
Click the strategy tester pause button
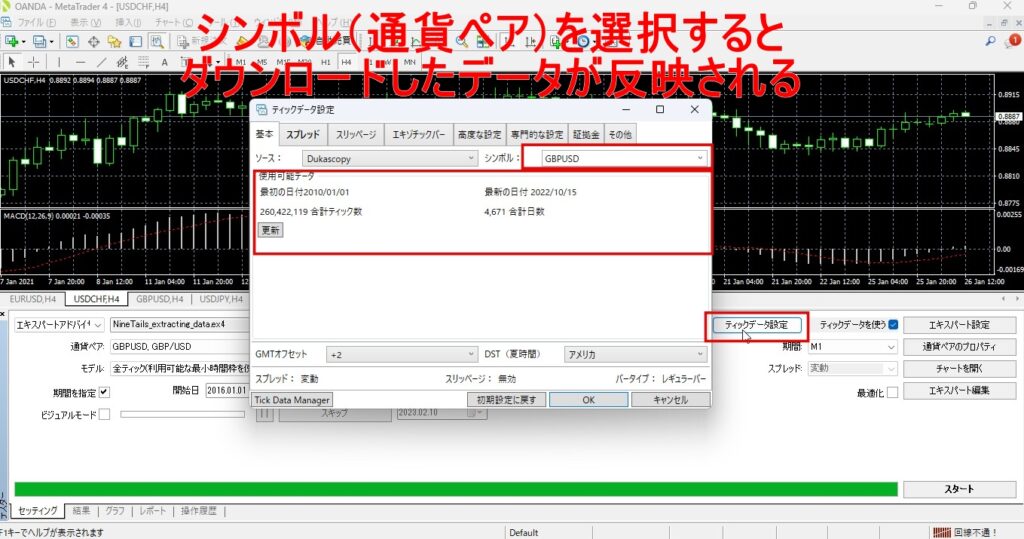264,414
